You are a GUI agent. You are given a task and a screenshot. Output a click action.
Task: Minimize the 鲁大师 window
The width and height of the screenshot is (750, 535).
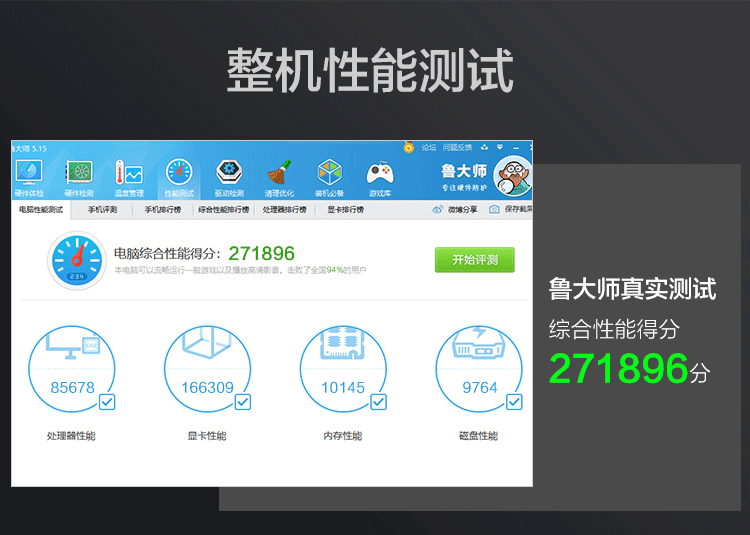pyautogui.click(x=516, y=148)
